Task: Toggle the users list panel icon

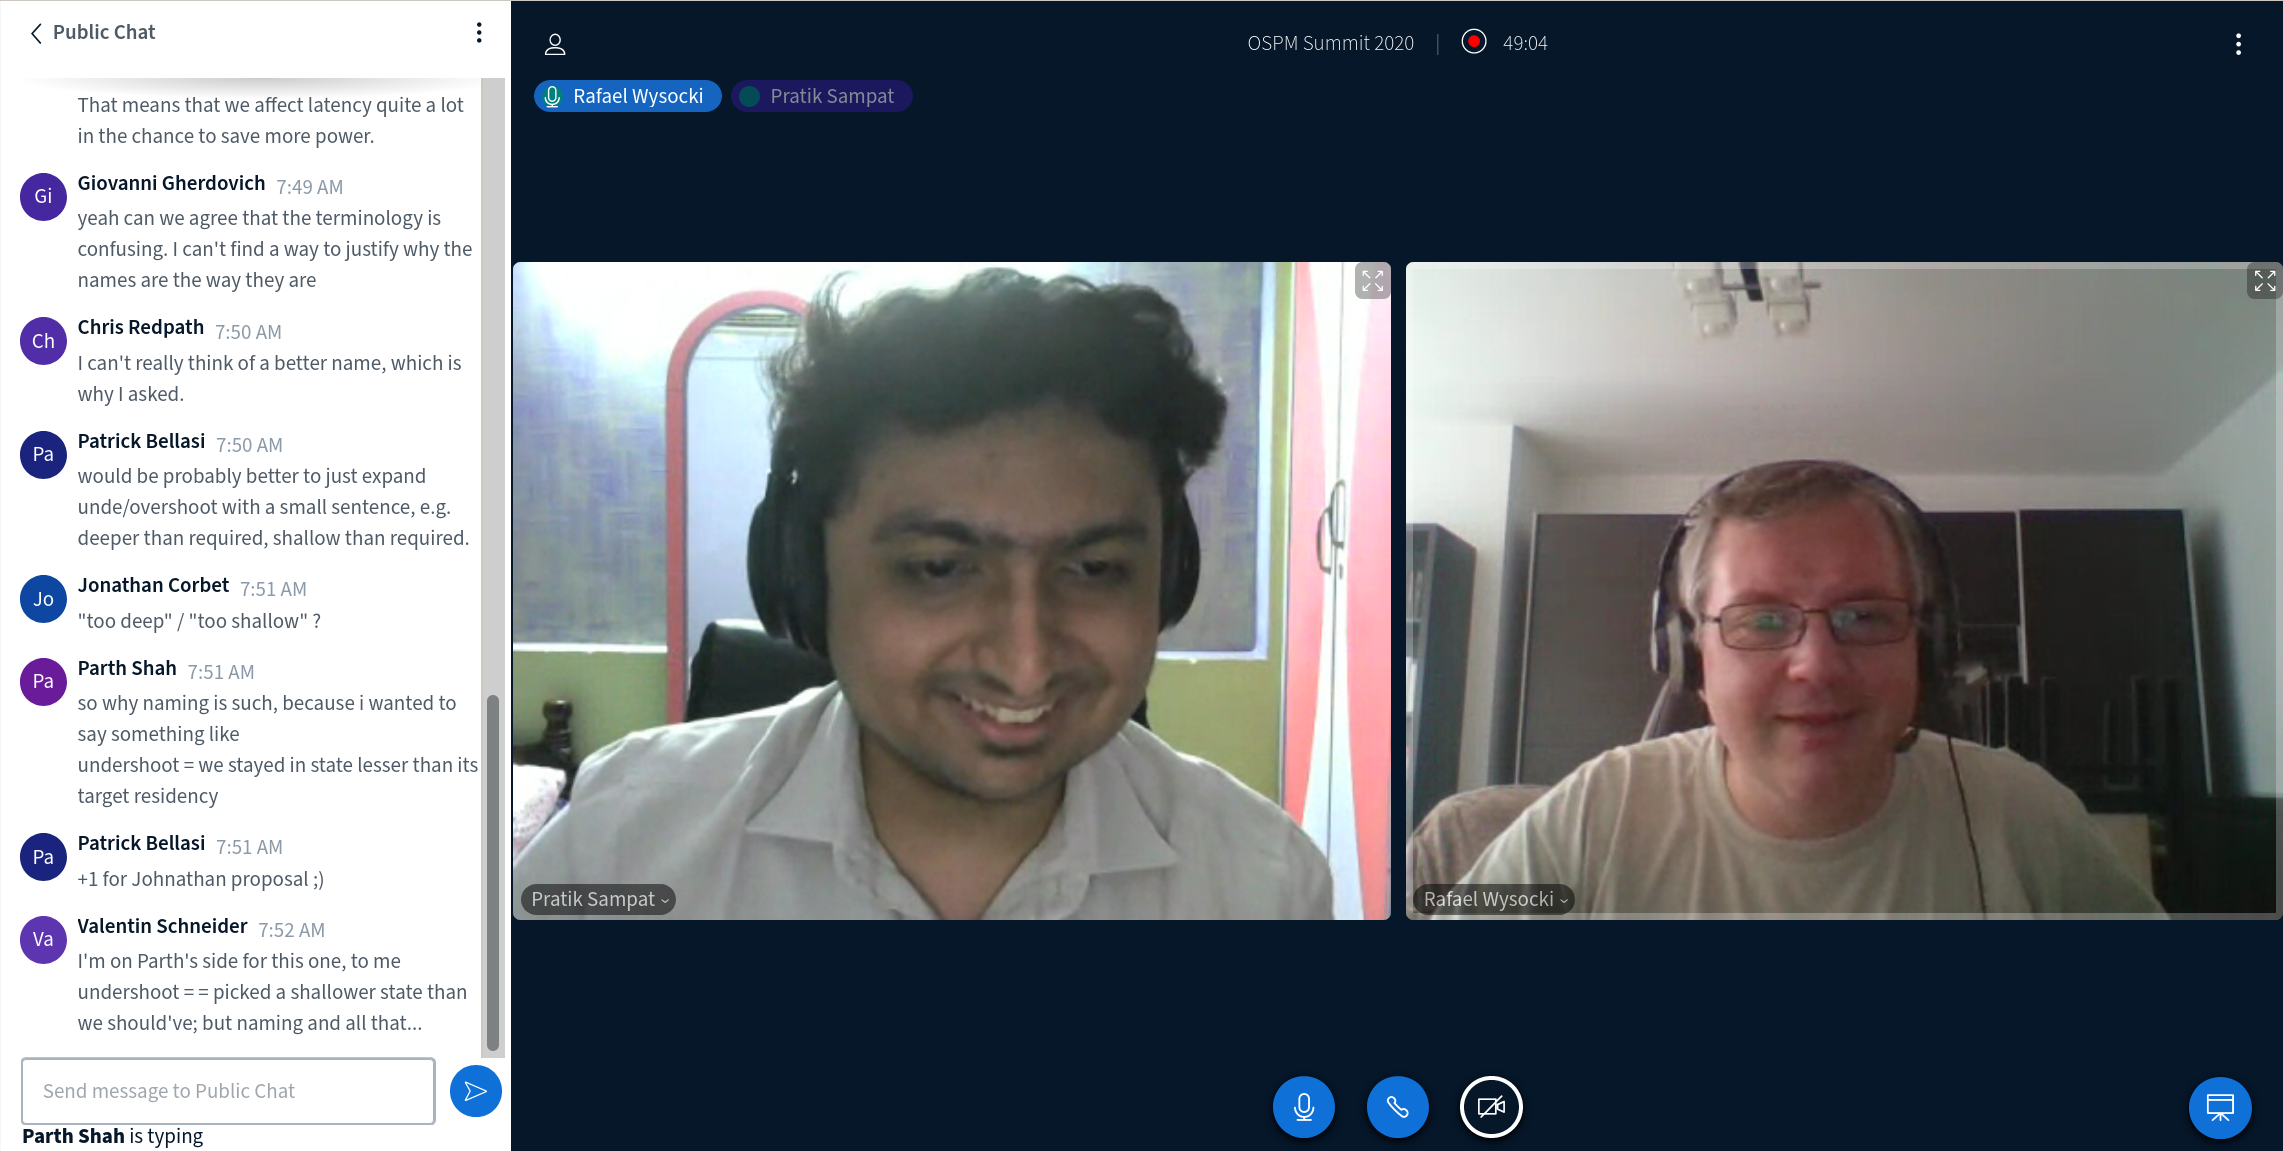Action: (555, 44)
